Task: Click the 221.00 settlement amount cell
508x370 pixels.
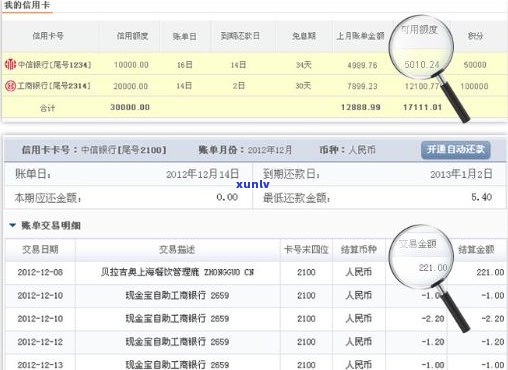Action: tap(490, 272)
